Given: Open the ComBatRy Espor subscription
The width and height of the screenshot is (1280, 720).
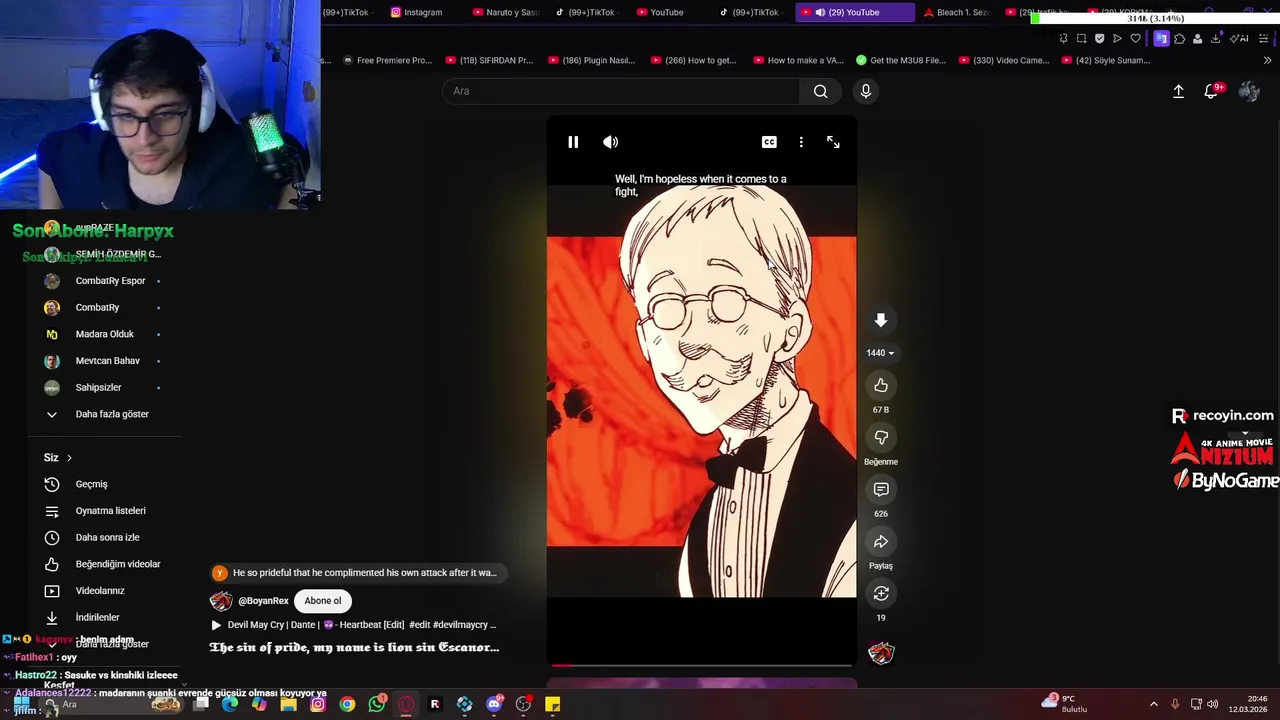Looking at the screenshot, I should coord(110,281).
